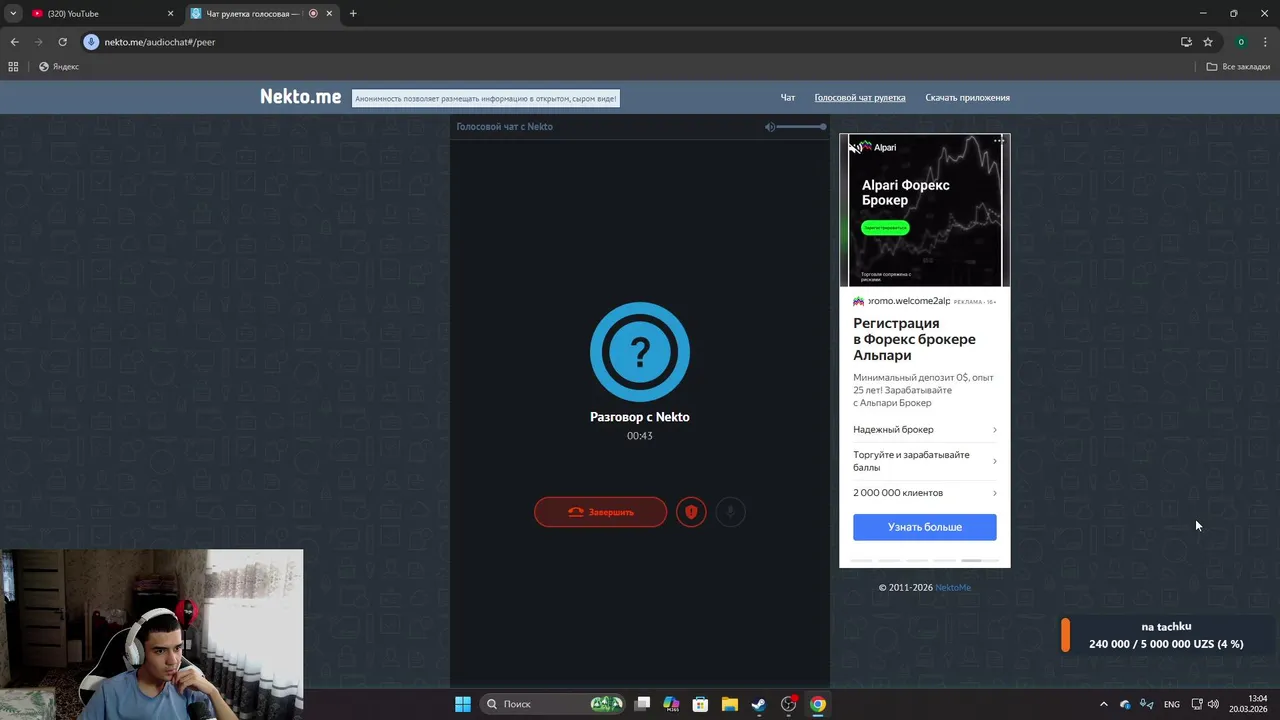Open Steam from taskbar

(759, 704)
